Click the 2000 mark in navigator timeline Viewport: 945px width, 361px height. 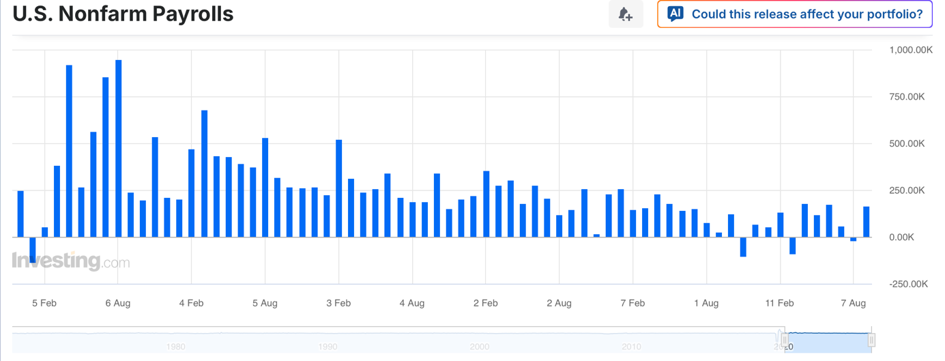[x=479, y=347]
